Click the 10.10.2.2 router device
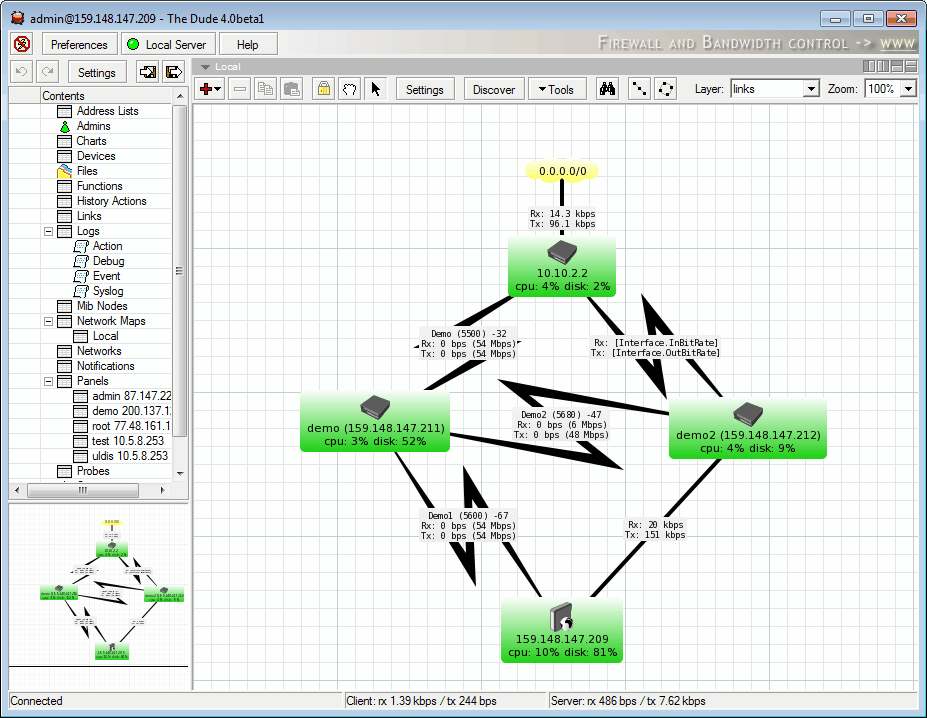 pyautogui.click(x=562, y=267)
